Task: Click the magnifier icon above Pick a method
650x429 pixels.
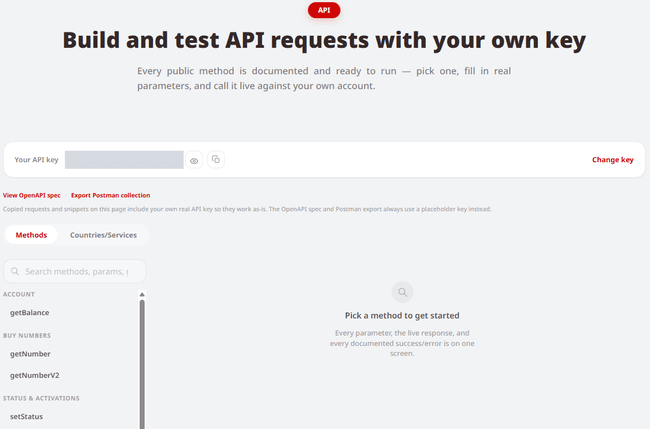Action: (x=402, y=292)
